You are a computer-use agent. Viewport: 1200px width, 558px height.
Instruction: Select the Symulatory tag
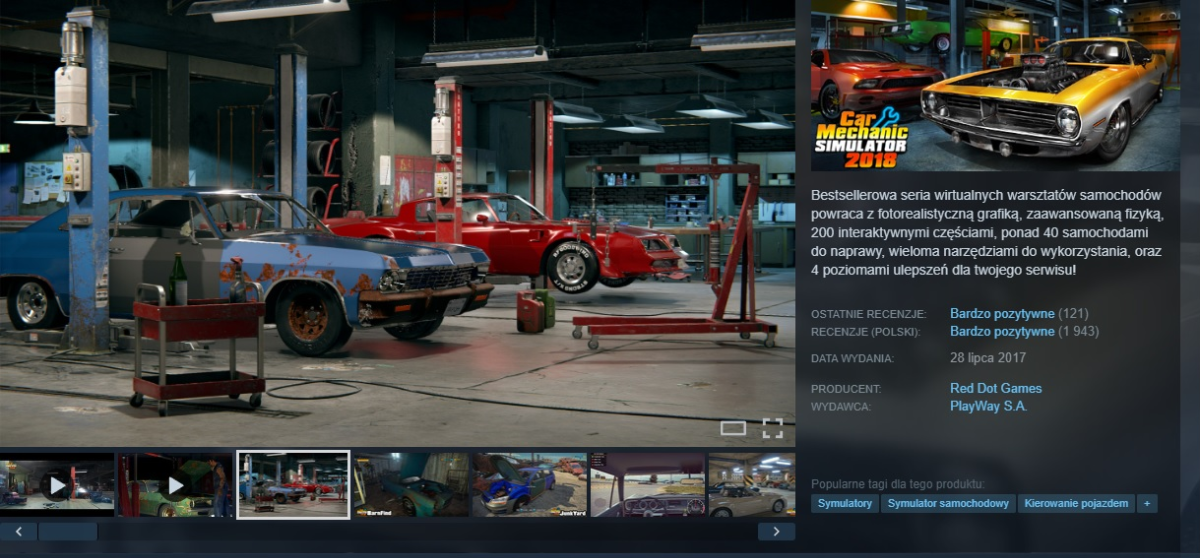(x=845, y=503)
